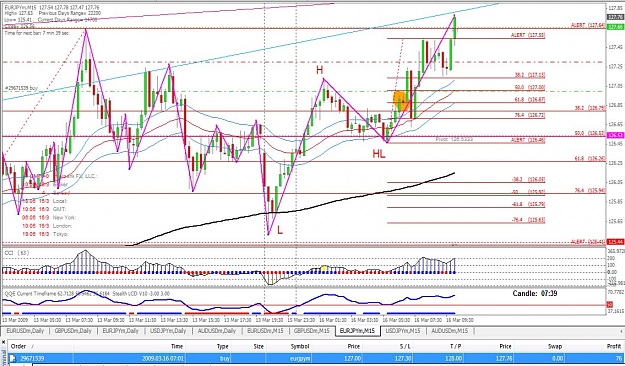The width and height of the screenshot is (625, 366).
Task: Click the ALERT (127.64) label on the chart
Action: pos(588,25)
